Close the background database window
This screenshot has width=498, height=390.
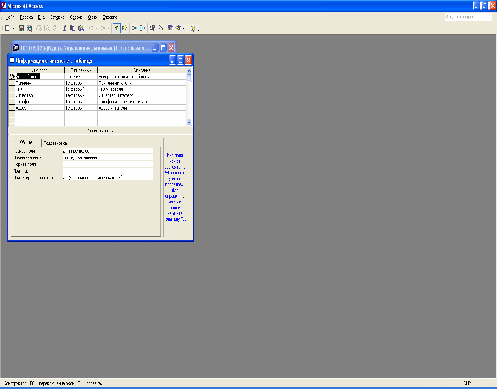pyautogui.click(x=171, y=48)
